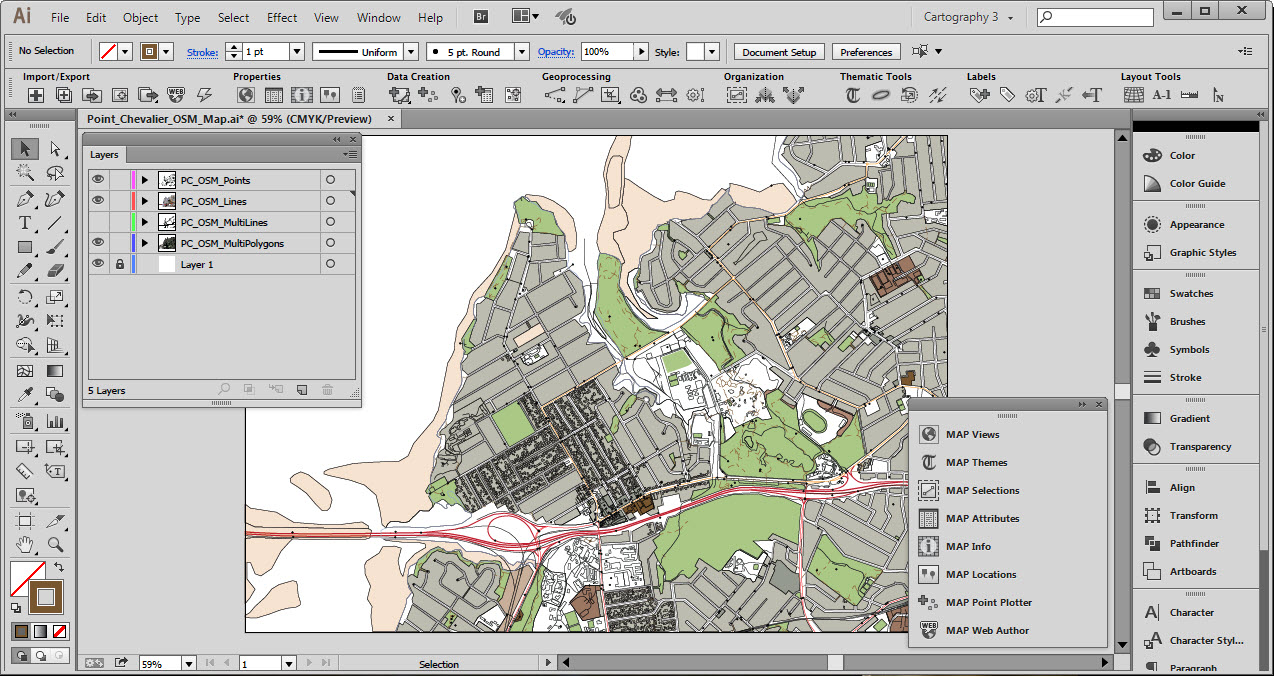This screenshot has width=1274, height=676.
Task: Select the Type tool
Action: point(23,222)
